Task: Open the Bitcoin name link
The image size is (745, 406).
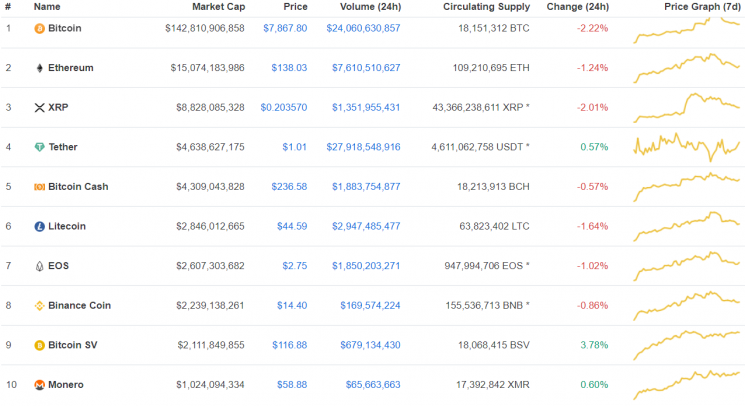Action: (x=65, y=28)
